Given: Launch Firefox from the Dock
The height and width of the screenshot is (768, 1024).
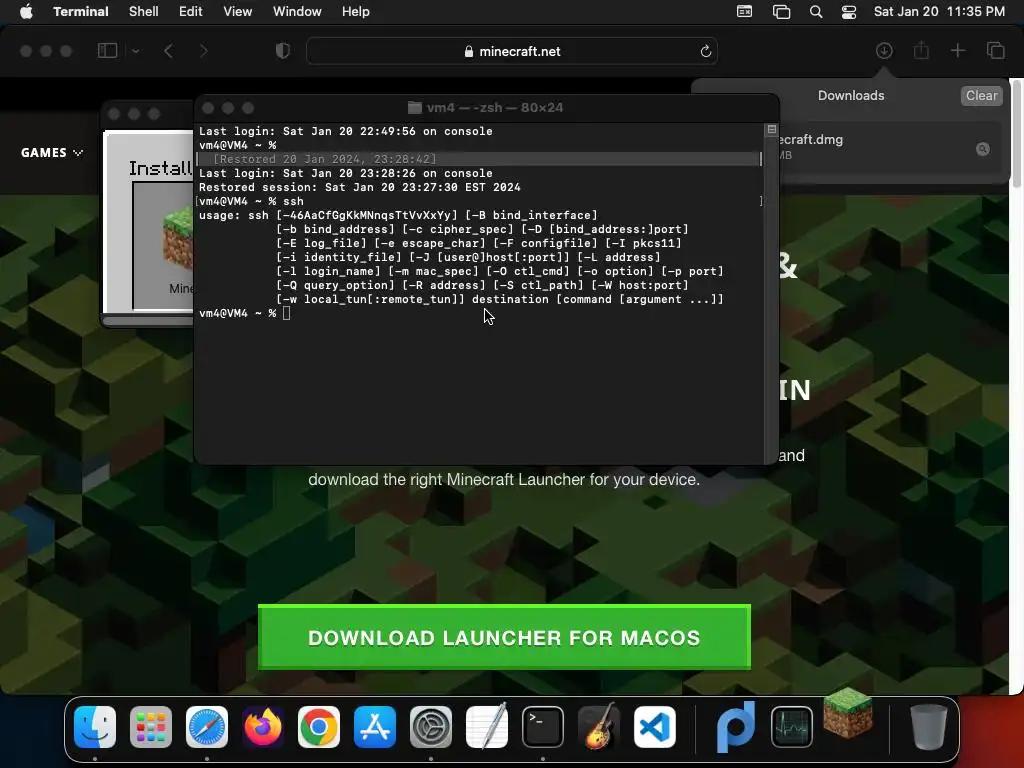Looking at the screenshot, I should pyautogui.click(x=263, y=727).
